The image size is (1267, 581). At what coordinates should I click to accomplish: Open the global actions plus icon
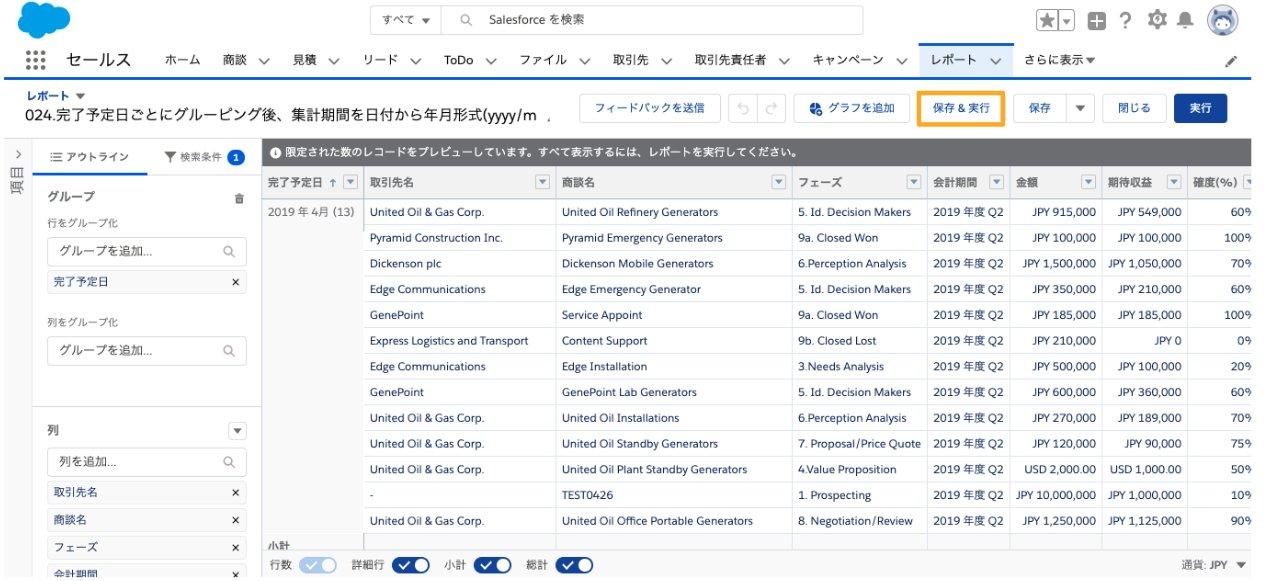click(x=1097, y=21)
